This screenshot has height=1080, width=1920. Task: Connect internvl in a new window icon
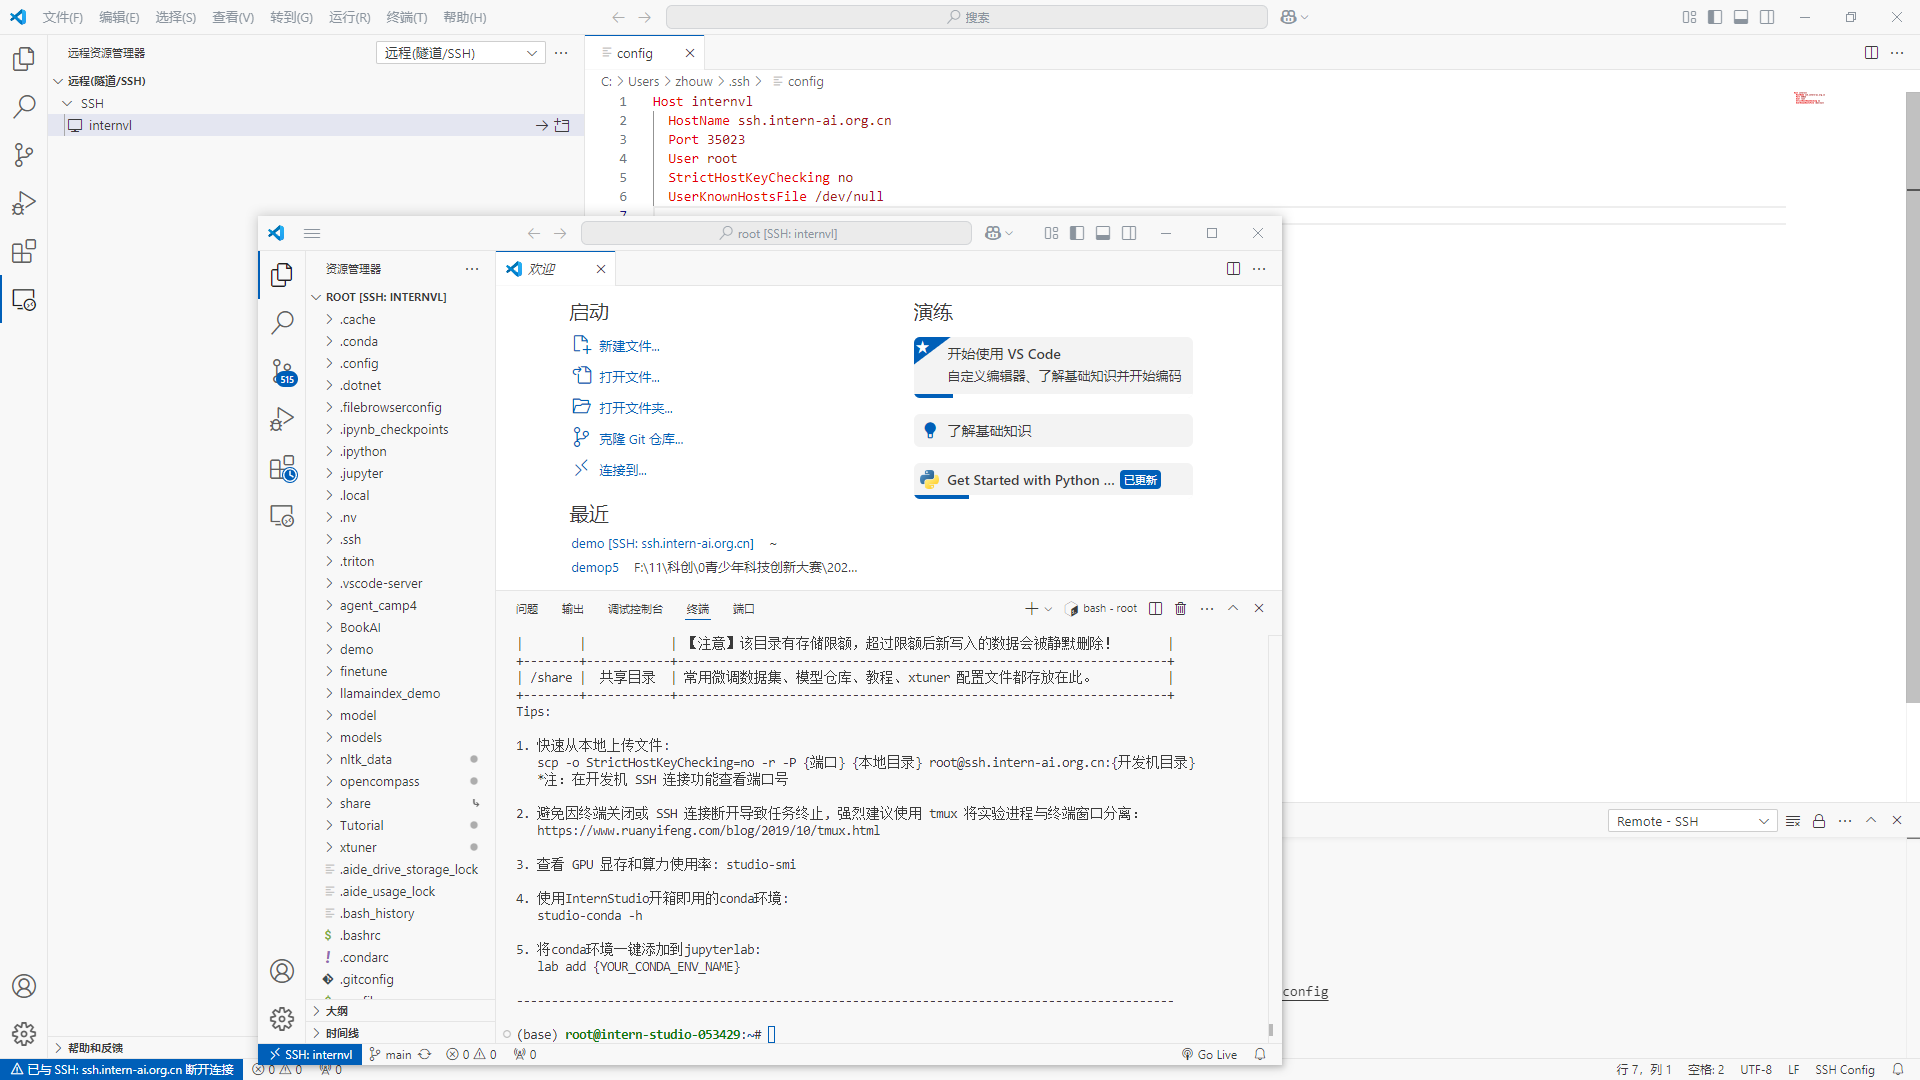[562, 125]
